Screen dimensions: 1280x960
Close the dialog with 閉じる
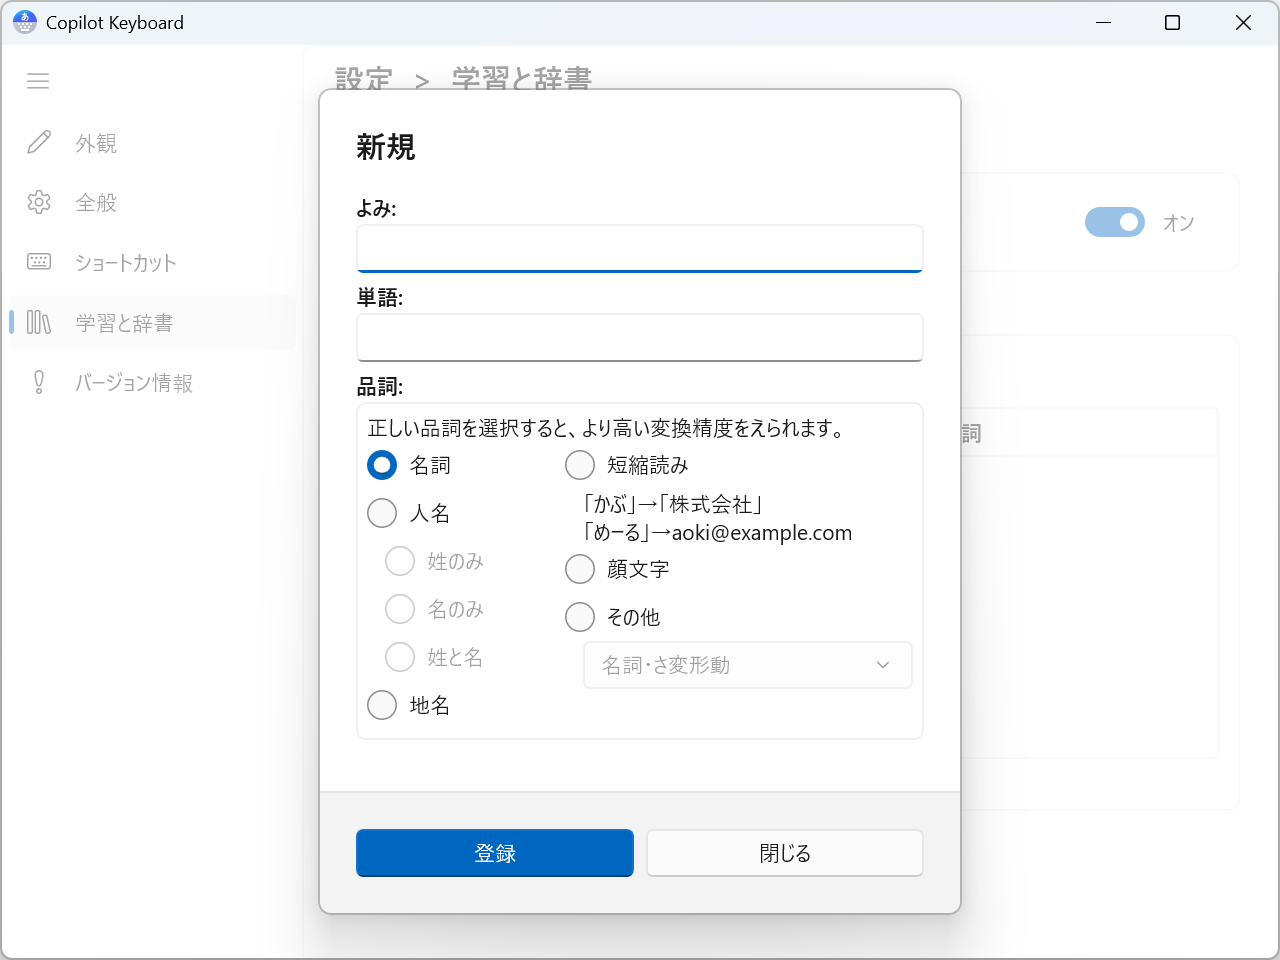point(784,853)
